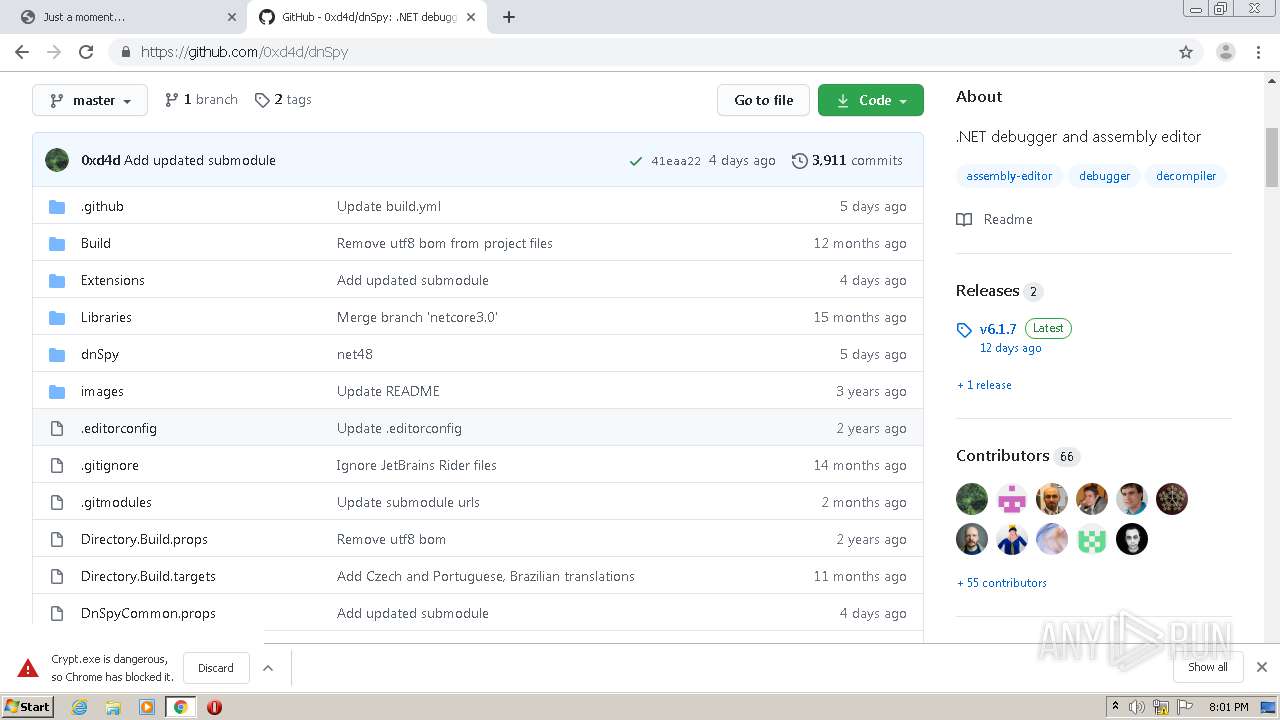Click the Go to file button
This screenshot has height=720, width=1280.
(x=763, y=100)
